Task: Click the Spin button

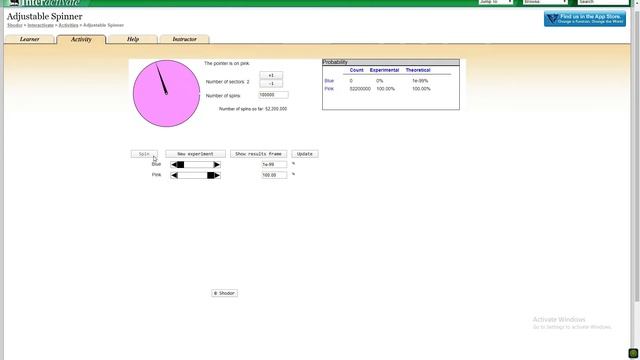Action: (x=144, y=154)
